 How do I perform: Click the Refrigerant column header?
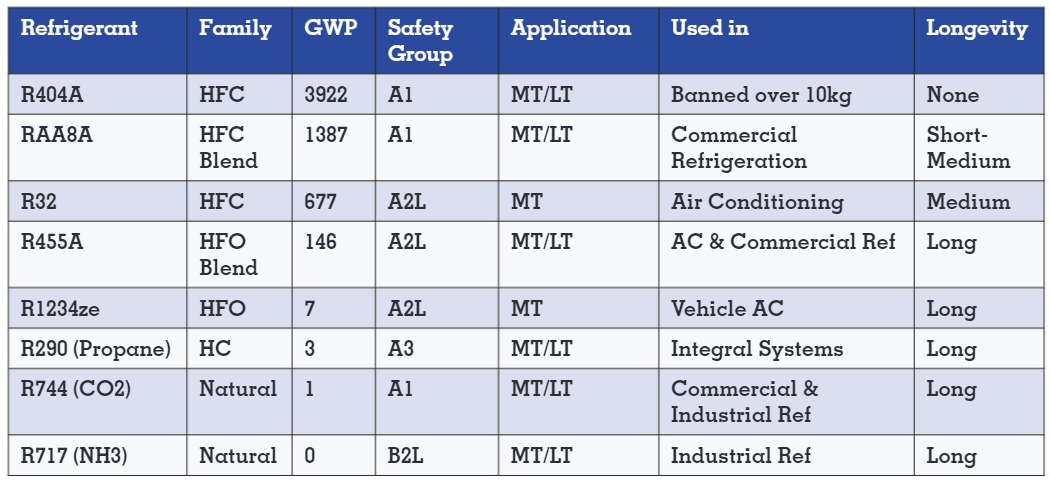click(x=79, y=29)
